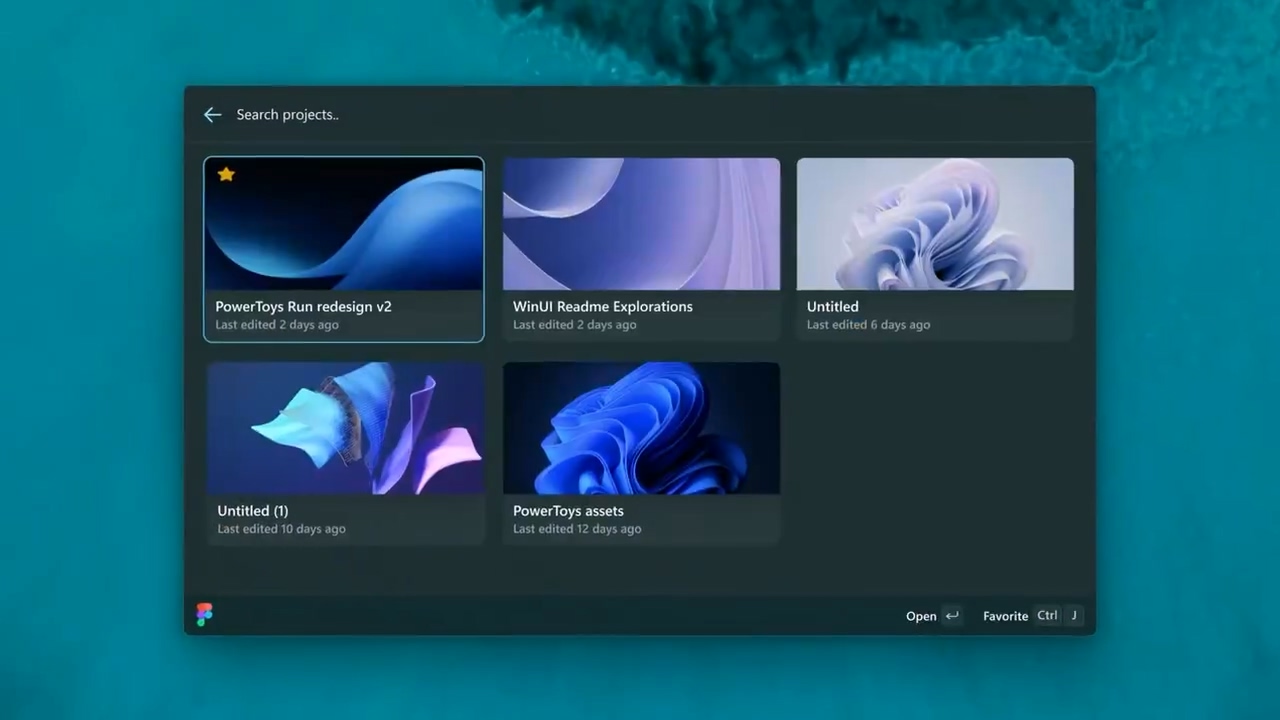
Task: Click the back arrow icon
Action: tap(212, 115)
